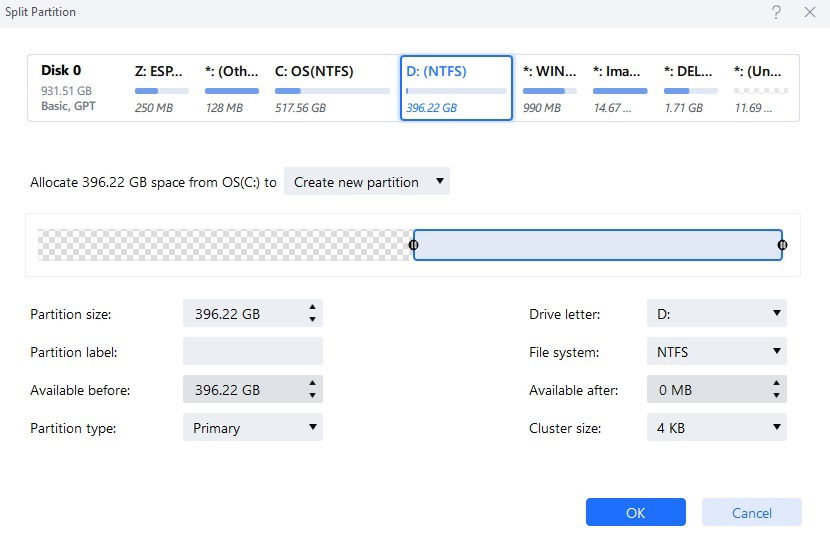Open the Drive letter D: dropdown

pyautogui.click(x=717, y=313)
